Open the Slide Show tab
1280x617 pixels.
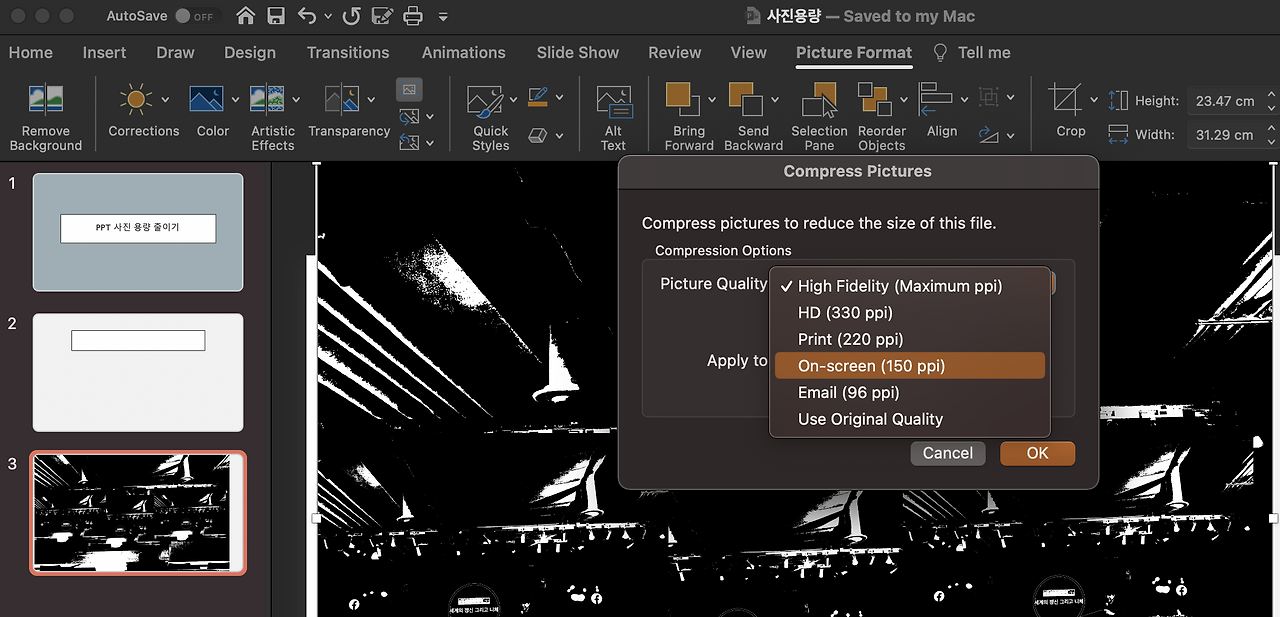[578, 52]
